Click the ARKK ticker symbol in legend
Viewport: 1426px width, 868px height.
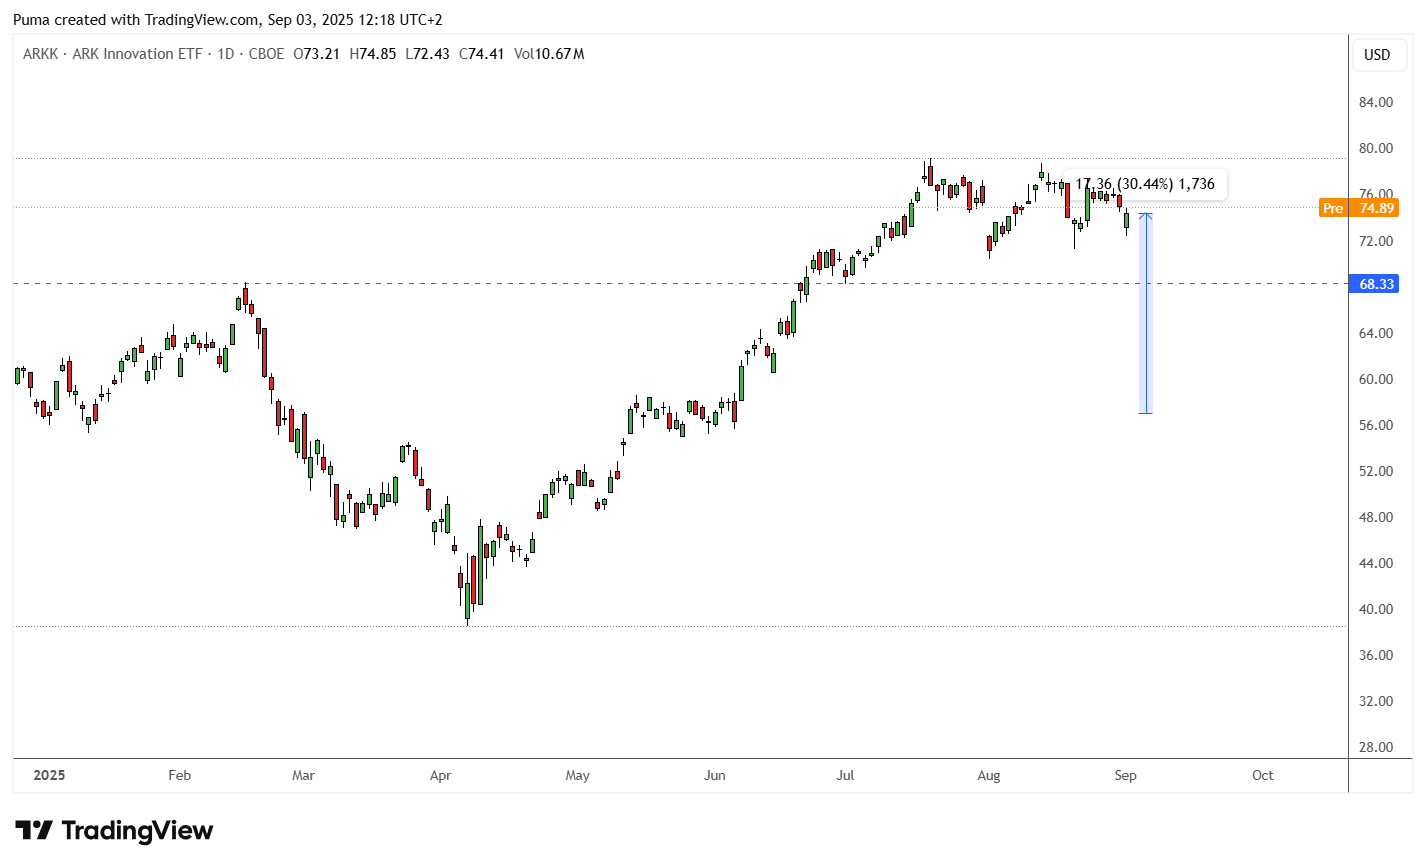tap(41, 54)
